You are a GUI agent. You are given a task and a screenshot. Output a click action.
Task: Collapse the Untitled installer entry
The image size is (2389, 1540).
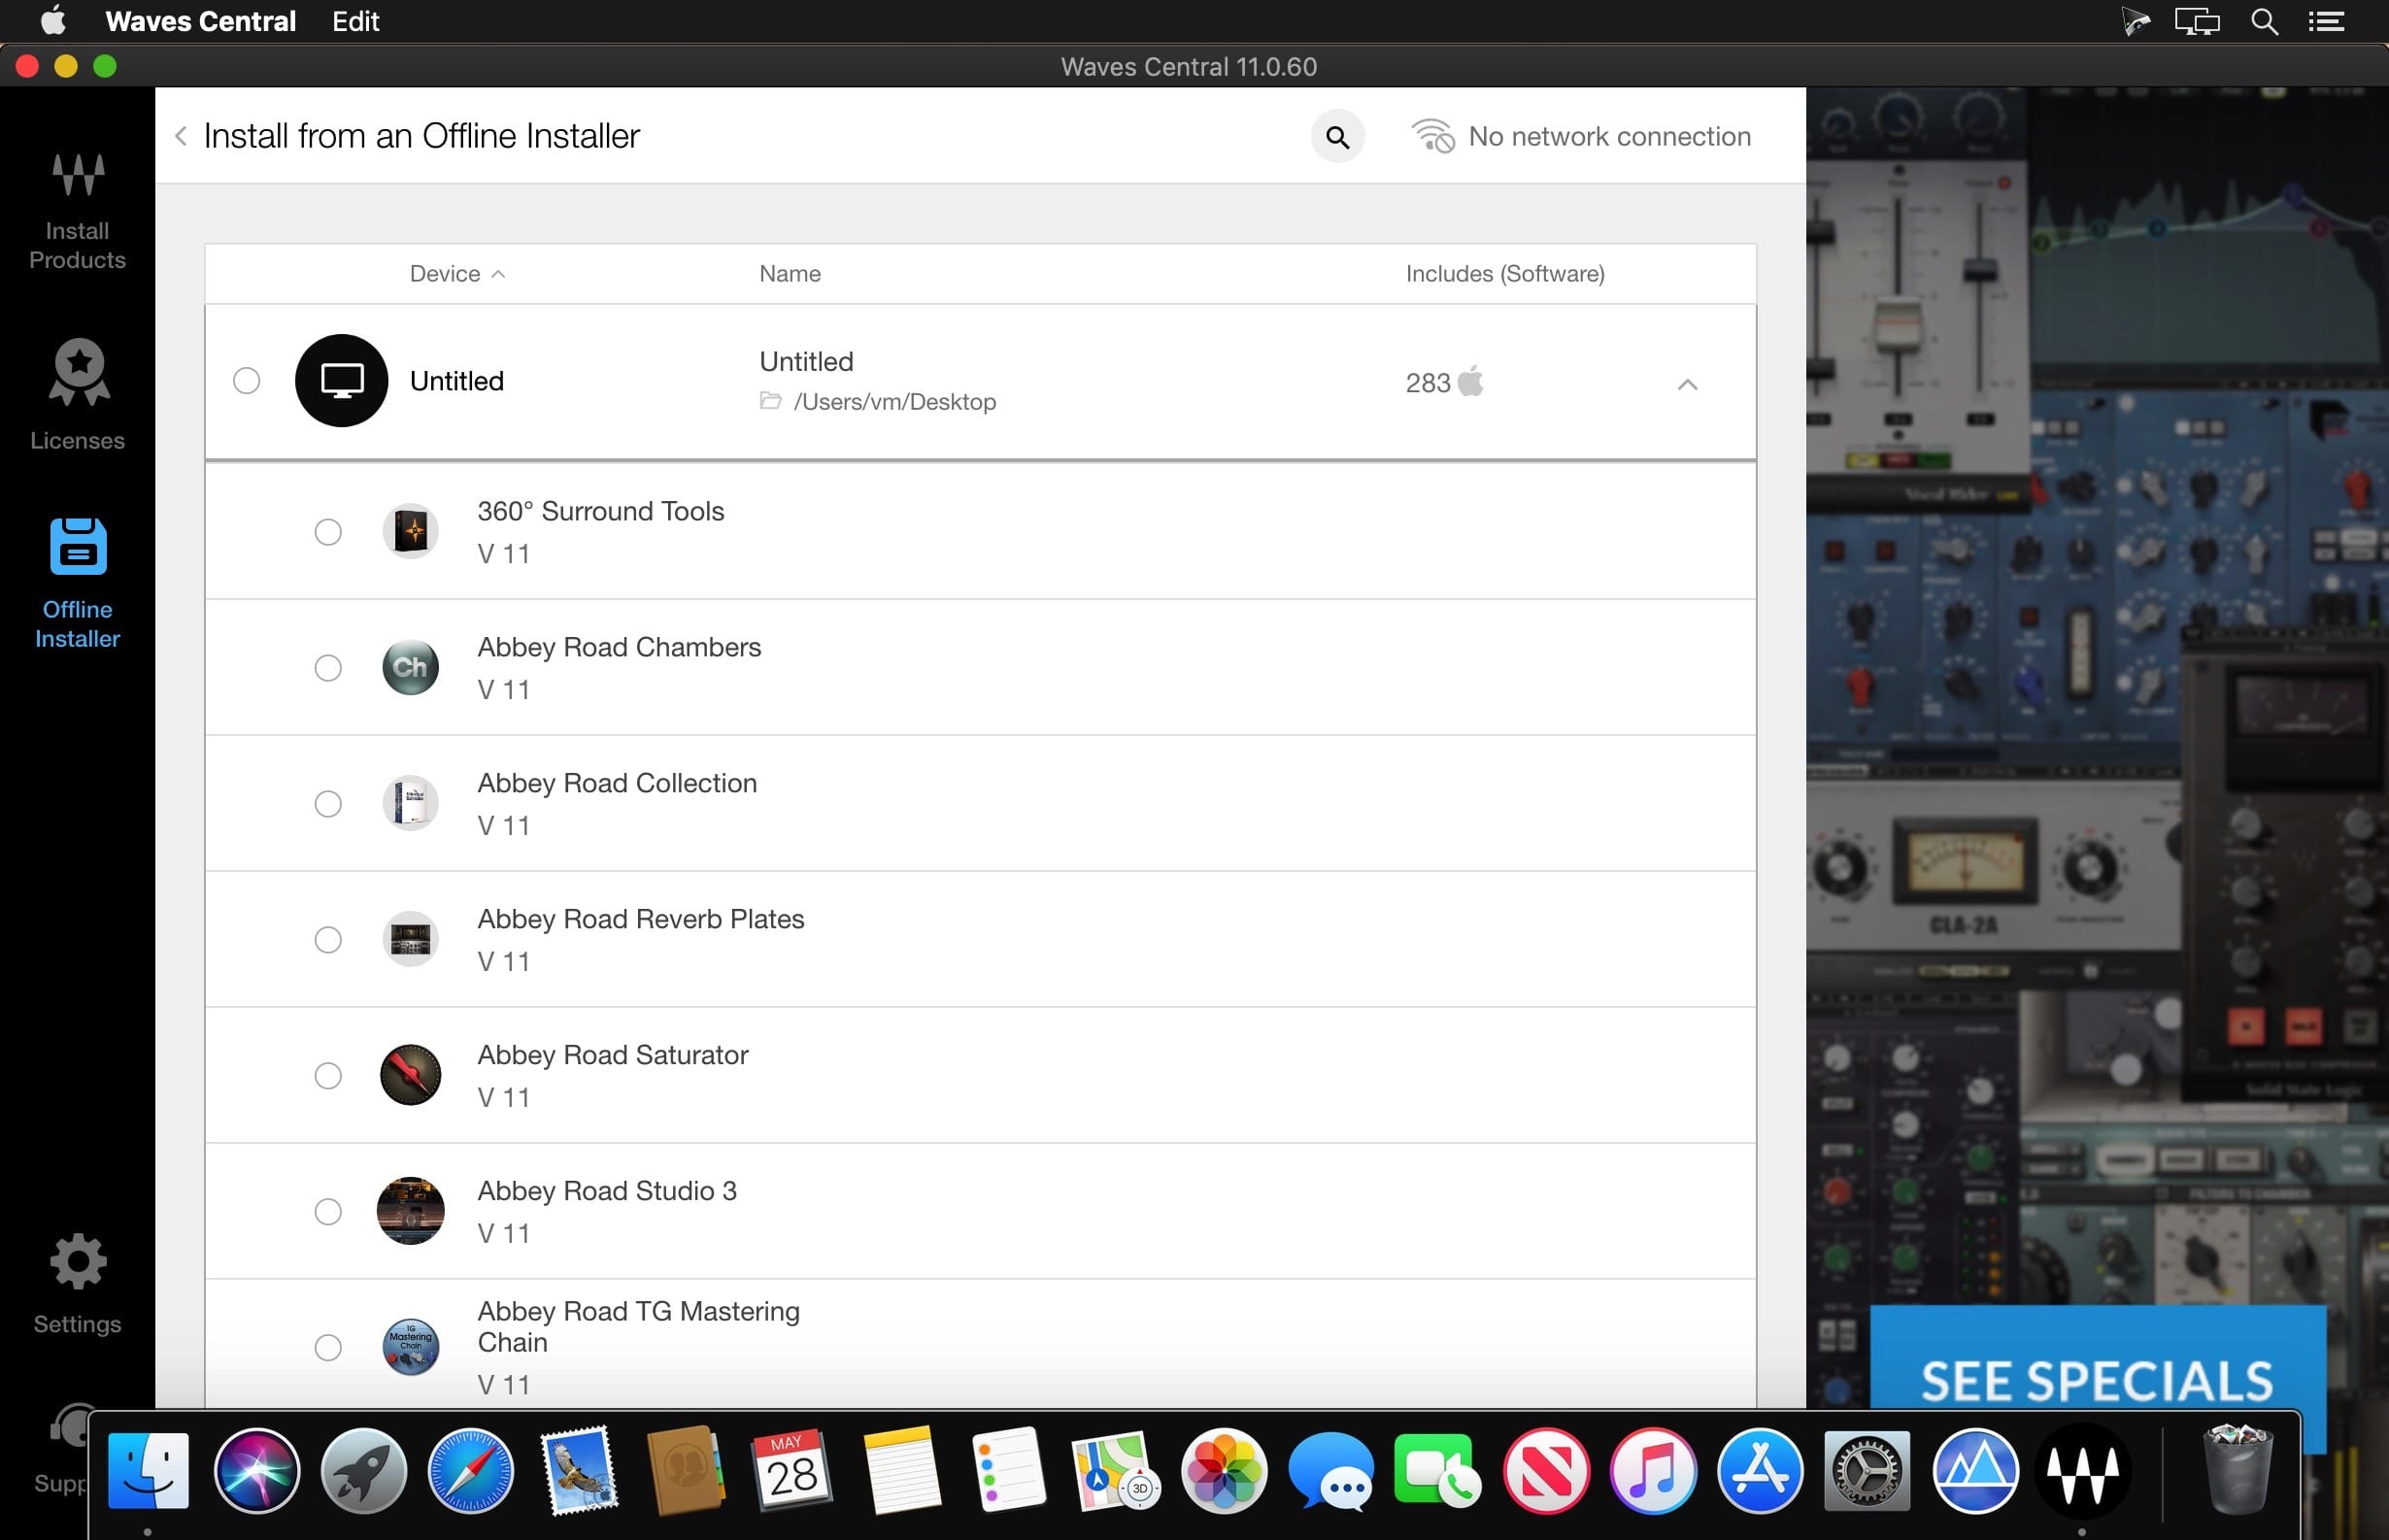point(1684,383)
